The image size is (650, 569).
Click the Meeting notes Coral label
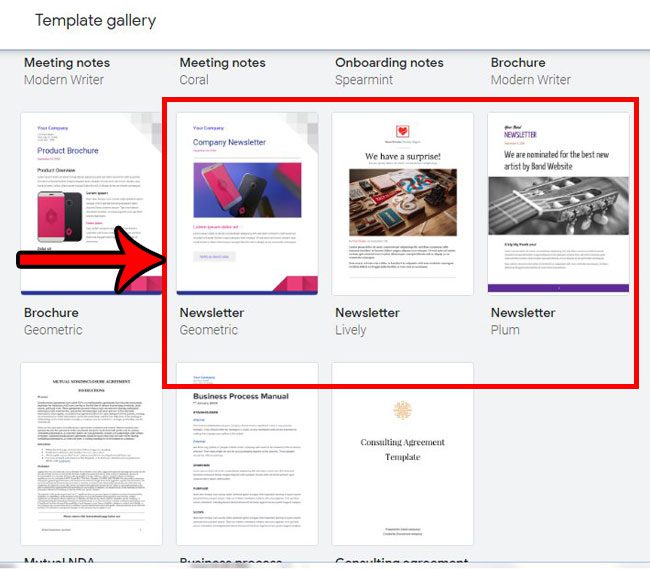pyautogui.click(x=223, y=71)
